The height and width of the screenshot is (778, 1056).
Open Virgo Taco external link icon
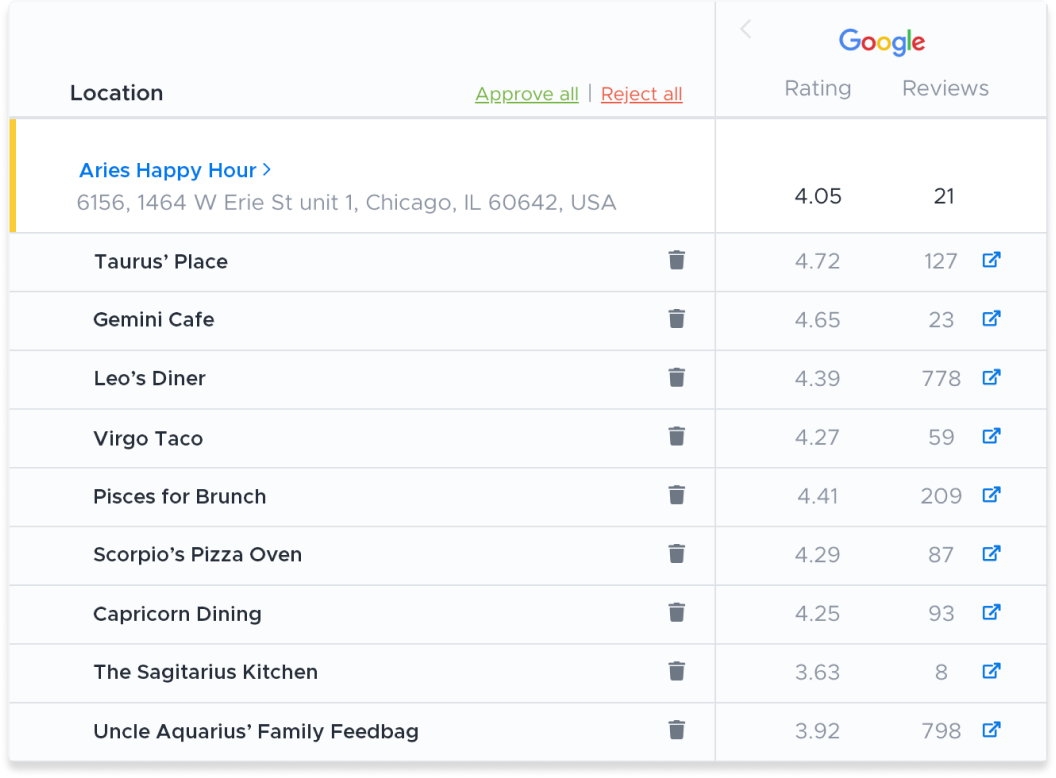pos(991,436)
